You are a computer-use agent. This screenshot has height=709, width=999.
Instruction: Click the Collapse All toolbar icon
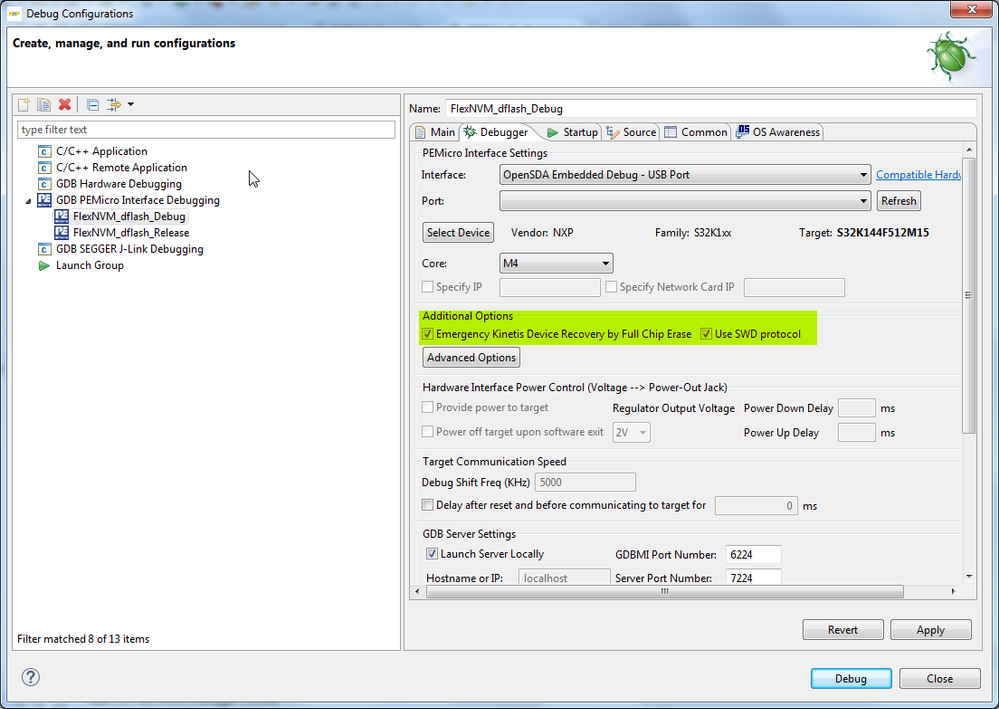(x=93, y=104)
